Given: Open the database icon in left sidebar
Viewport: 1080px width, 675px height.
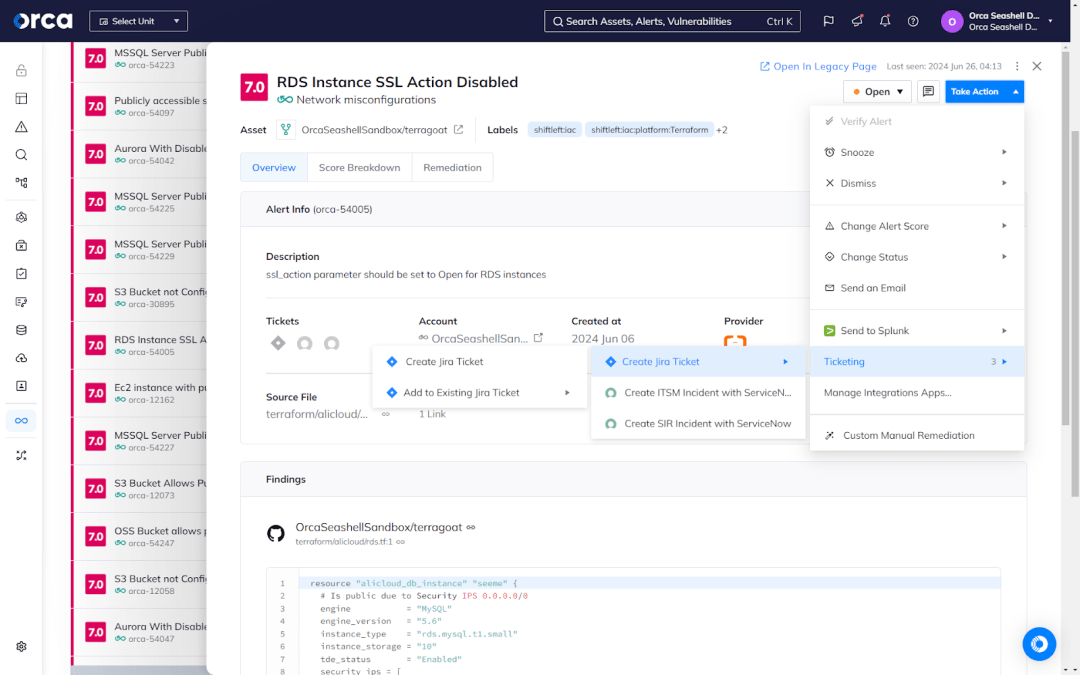Looking at the screenshot, I should (21, 330).
